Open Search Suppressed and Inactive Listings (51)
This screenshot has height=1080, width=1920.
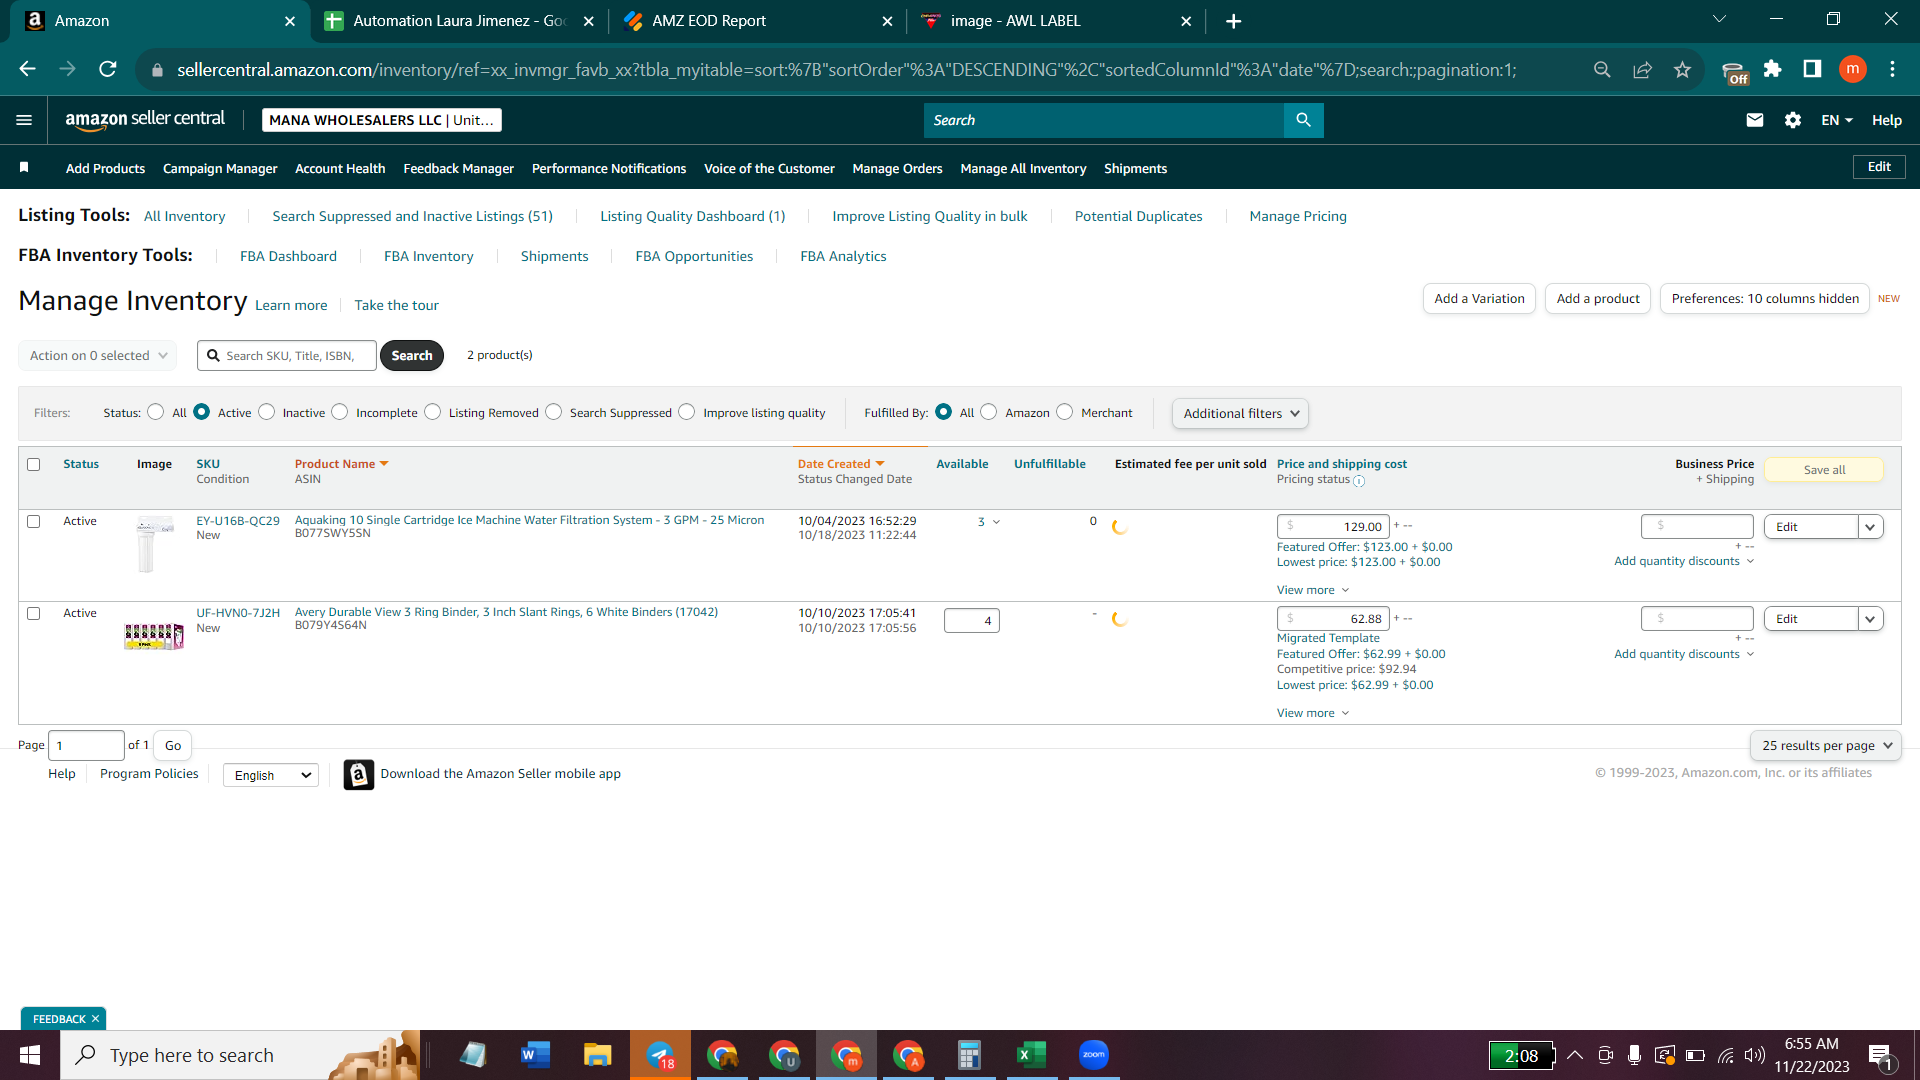click(x=412, y=216)
